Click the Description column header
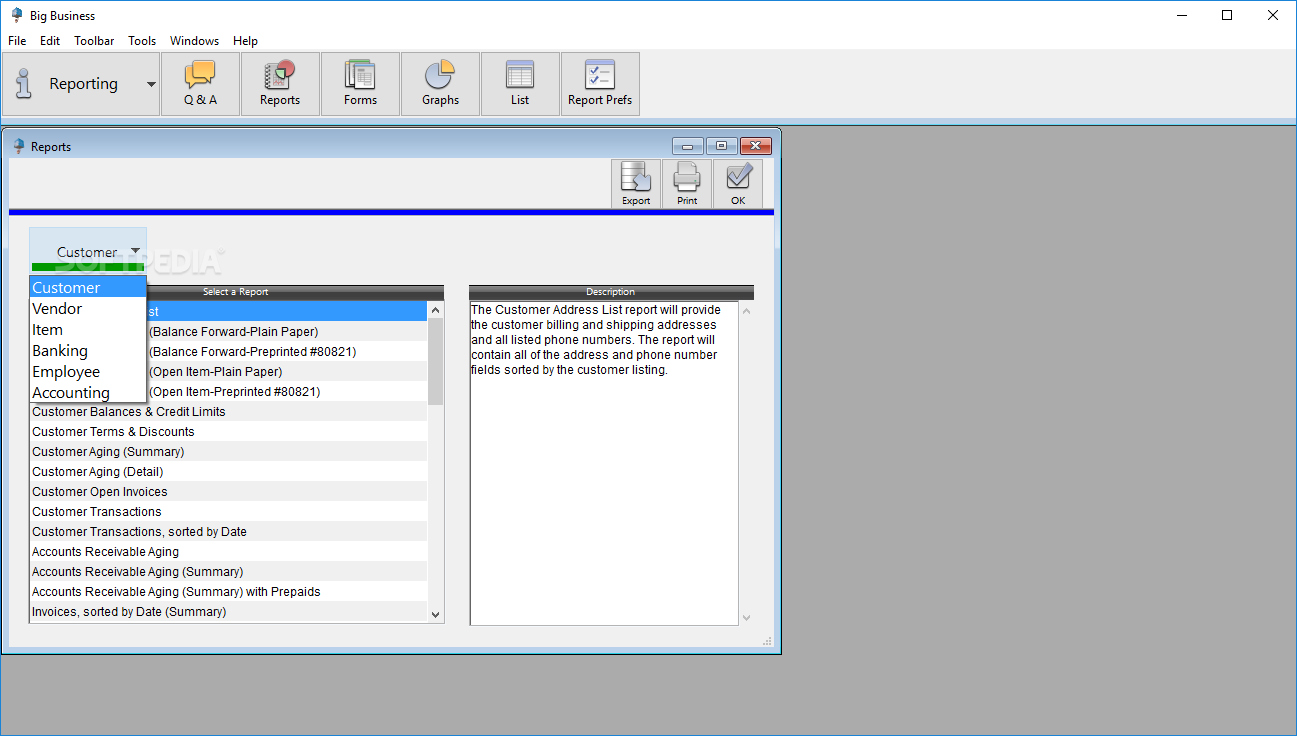The height and width of the screenshot is (736, 1297). (611, 292)
